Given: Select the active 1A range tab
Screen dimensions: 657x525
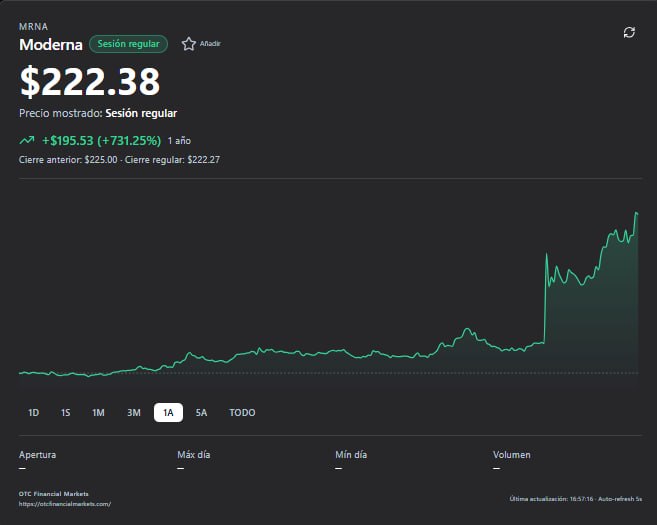Looking at the screenshot, I should [168, 413].
